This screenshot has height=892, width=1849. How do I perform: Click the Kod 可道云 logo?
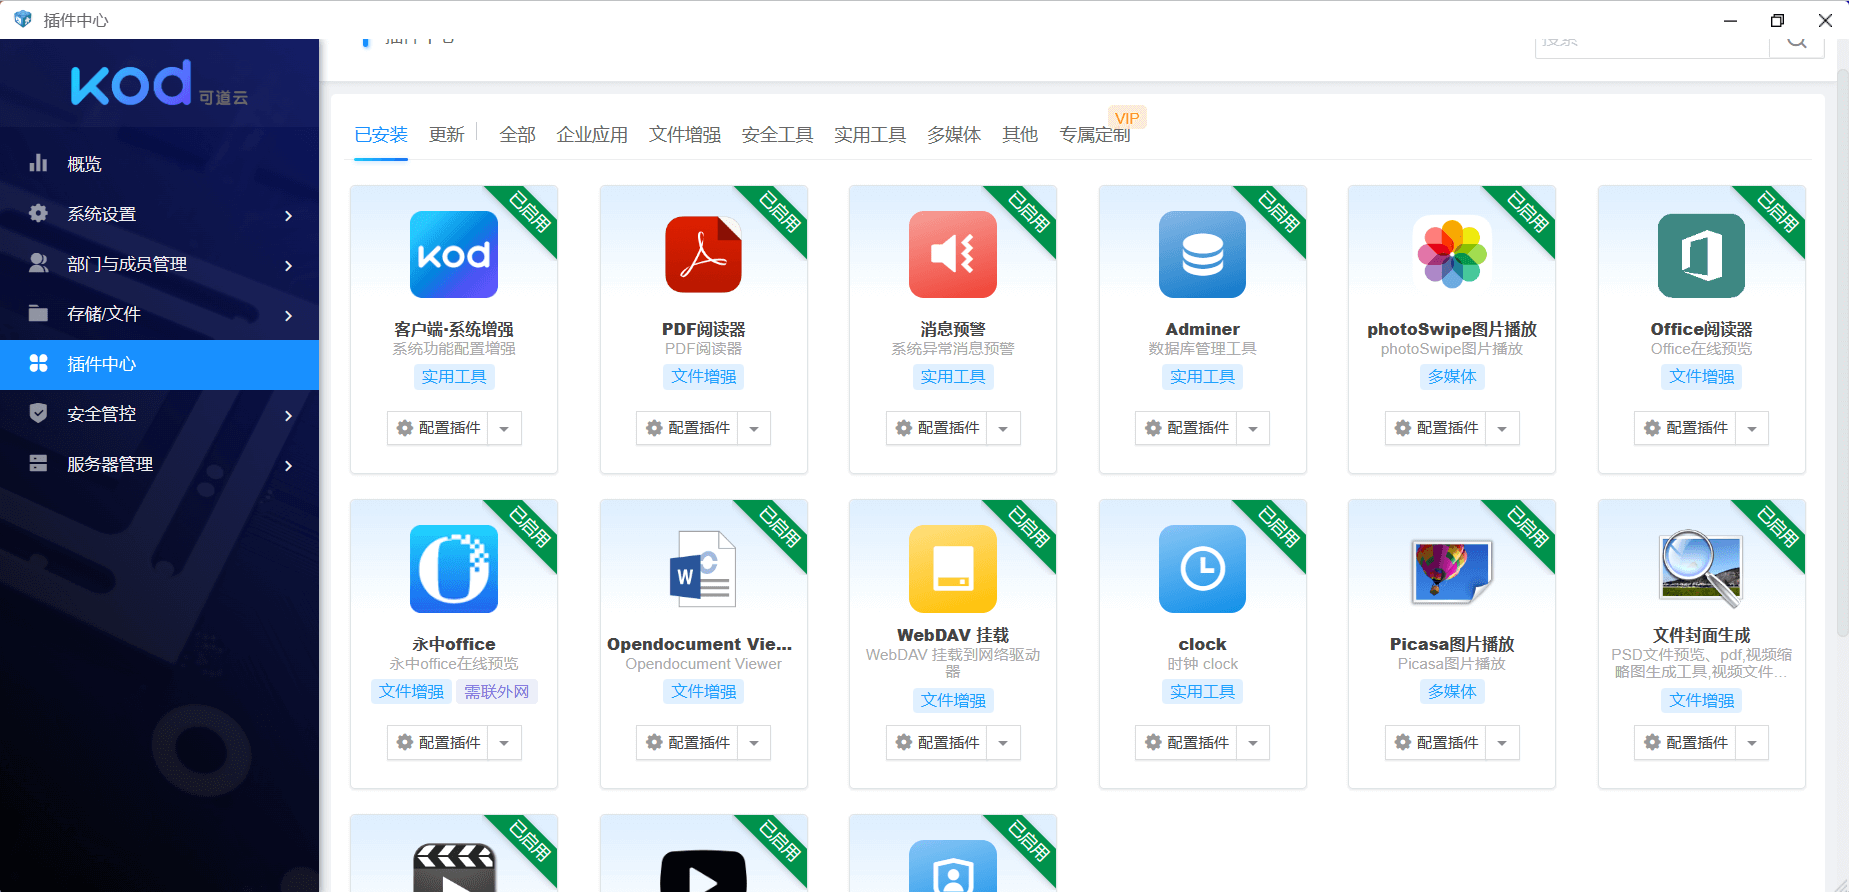(x=159, y=84)
